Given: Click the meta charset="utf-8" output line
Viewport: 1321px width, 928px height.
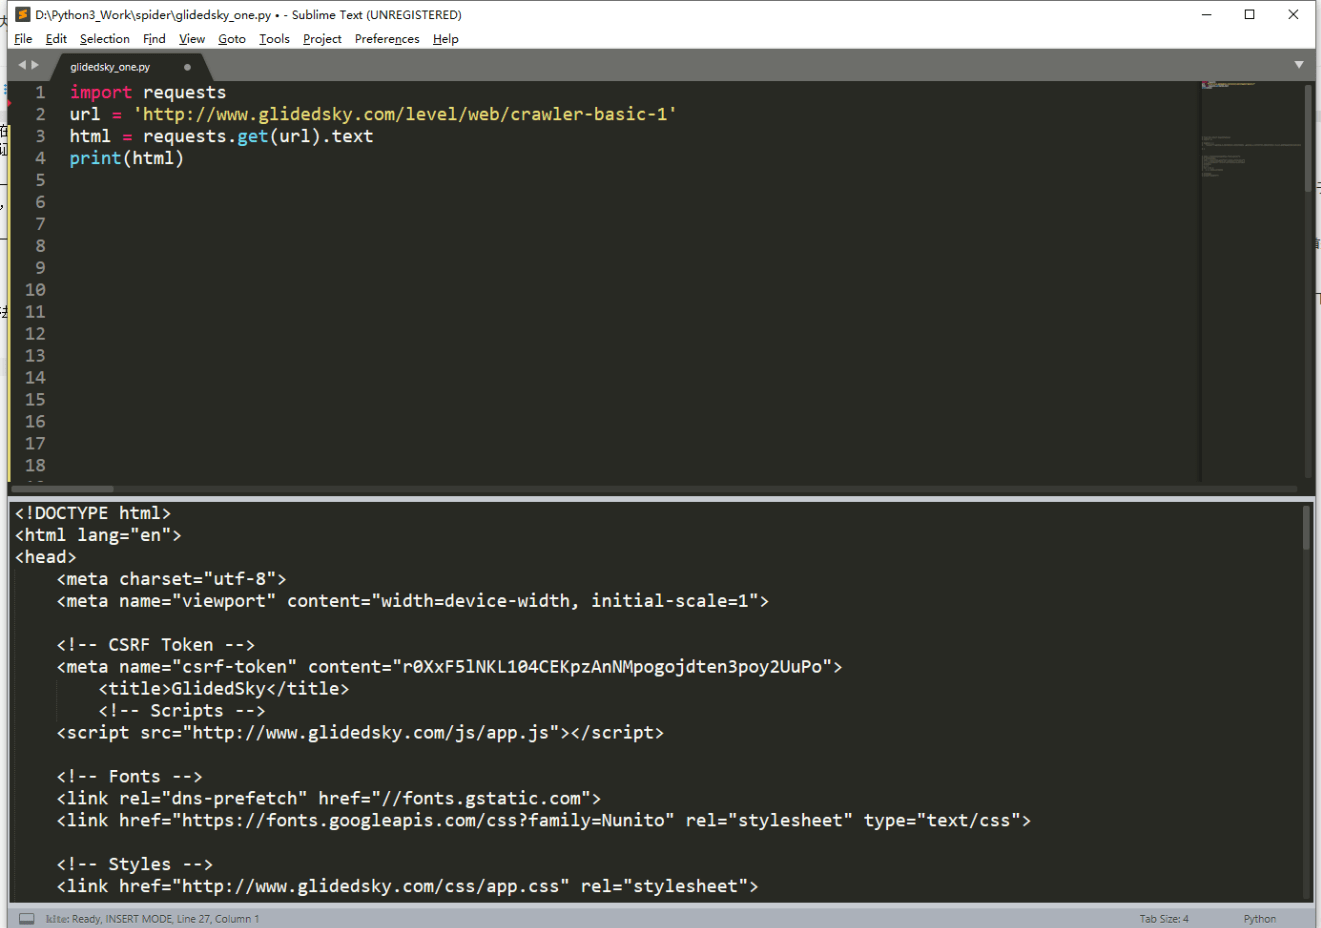Looking at the screenshot, I should (172, 579).
